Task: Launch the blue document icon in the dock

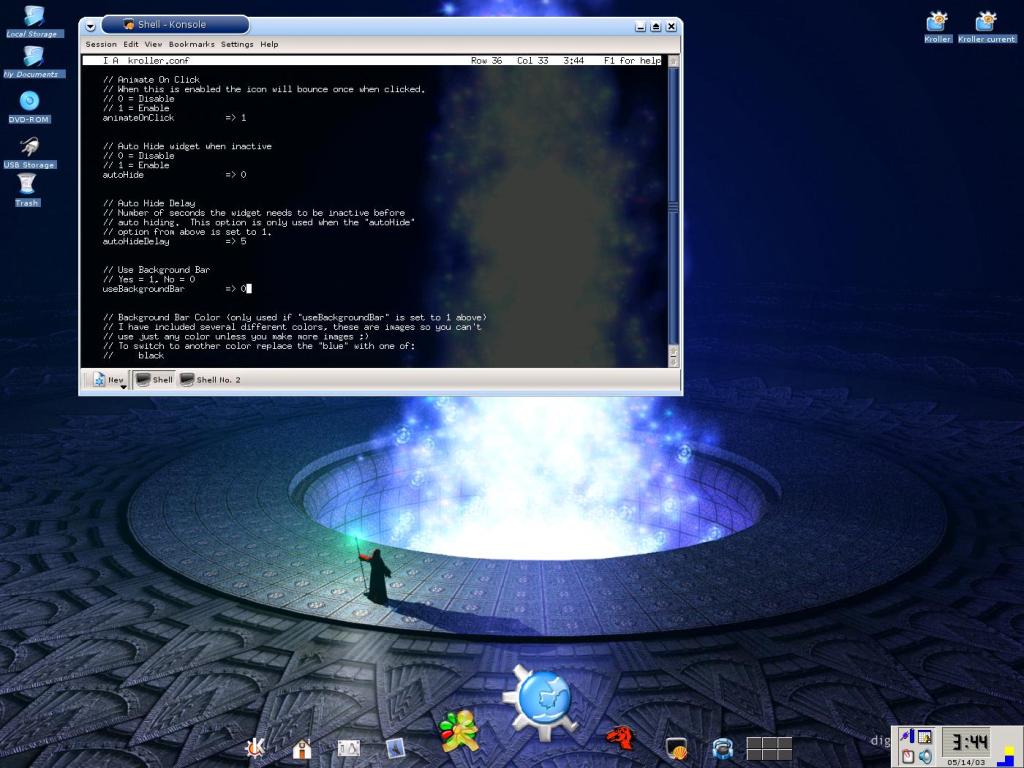Action: pos(395,747)
